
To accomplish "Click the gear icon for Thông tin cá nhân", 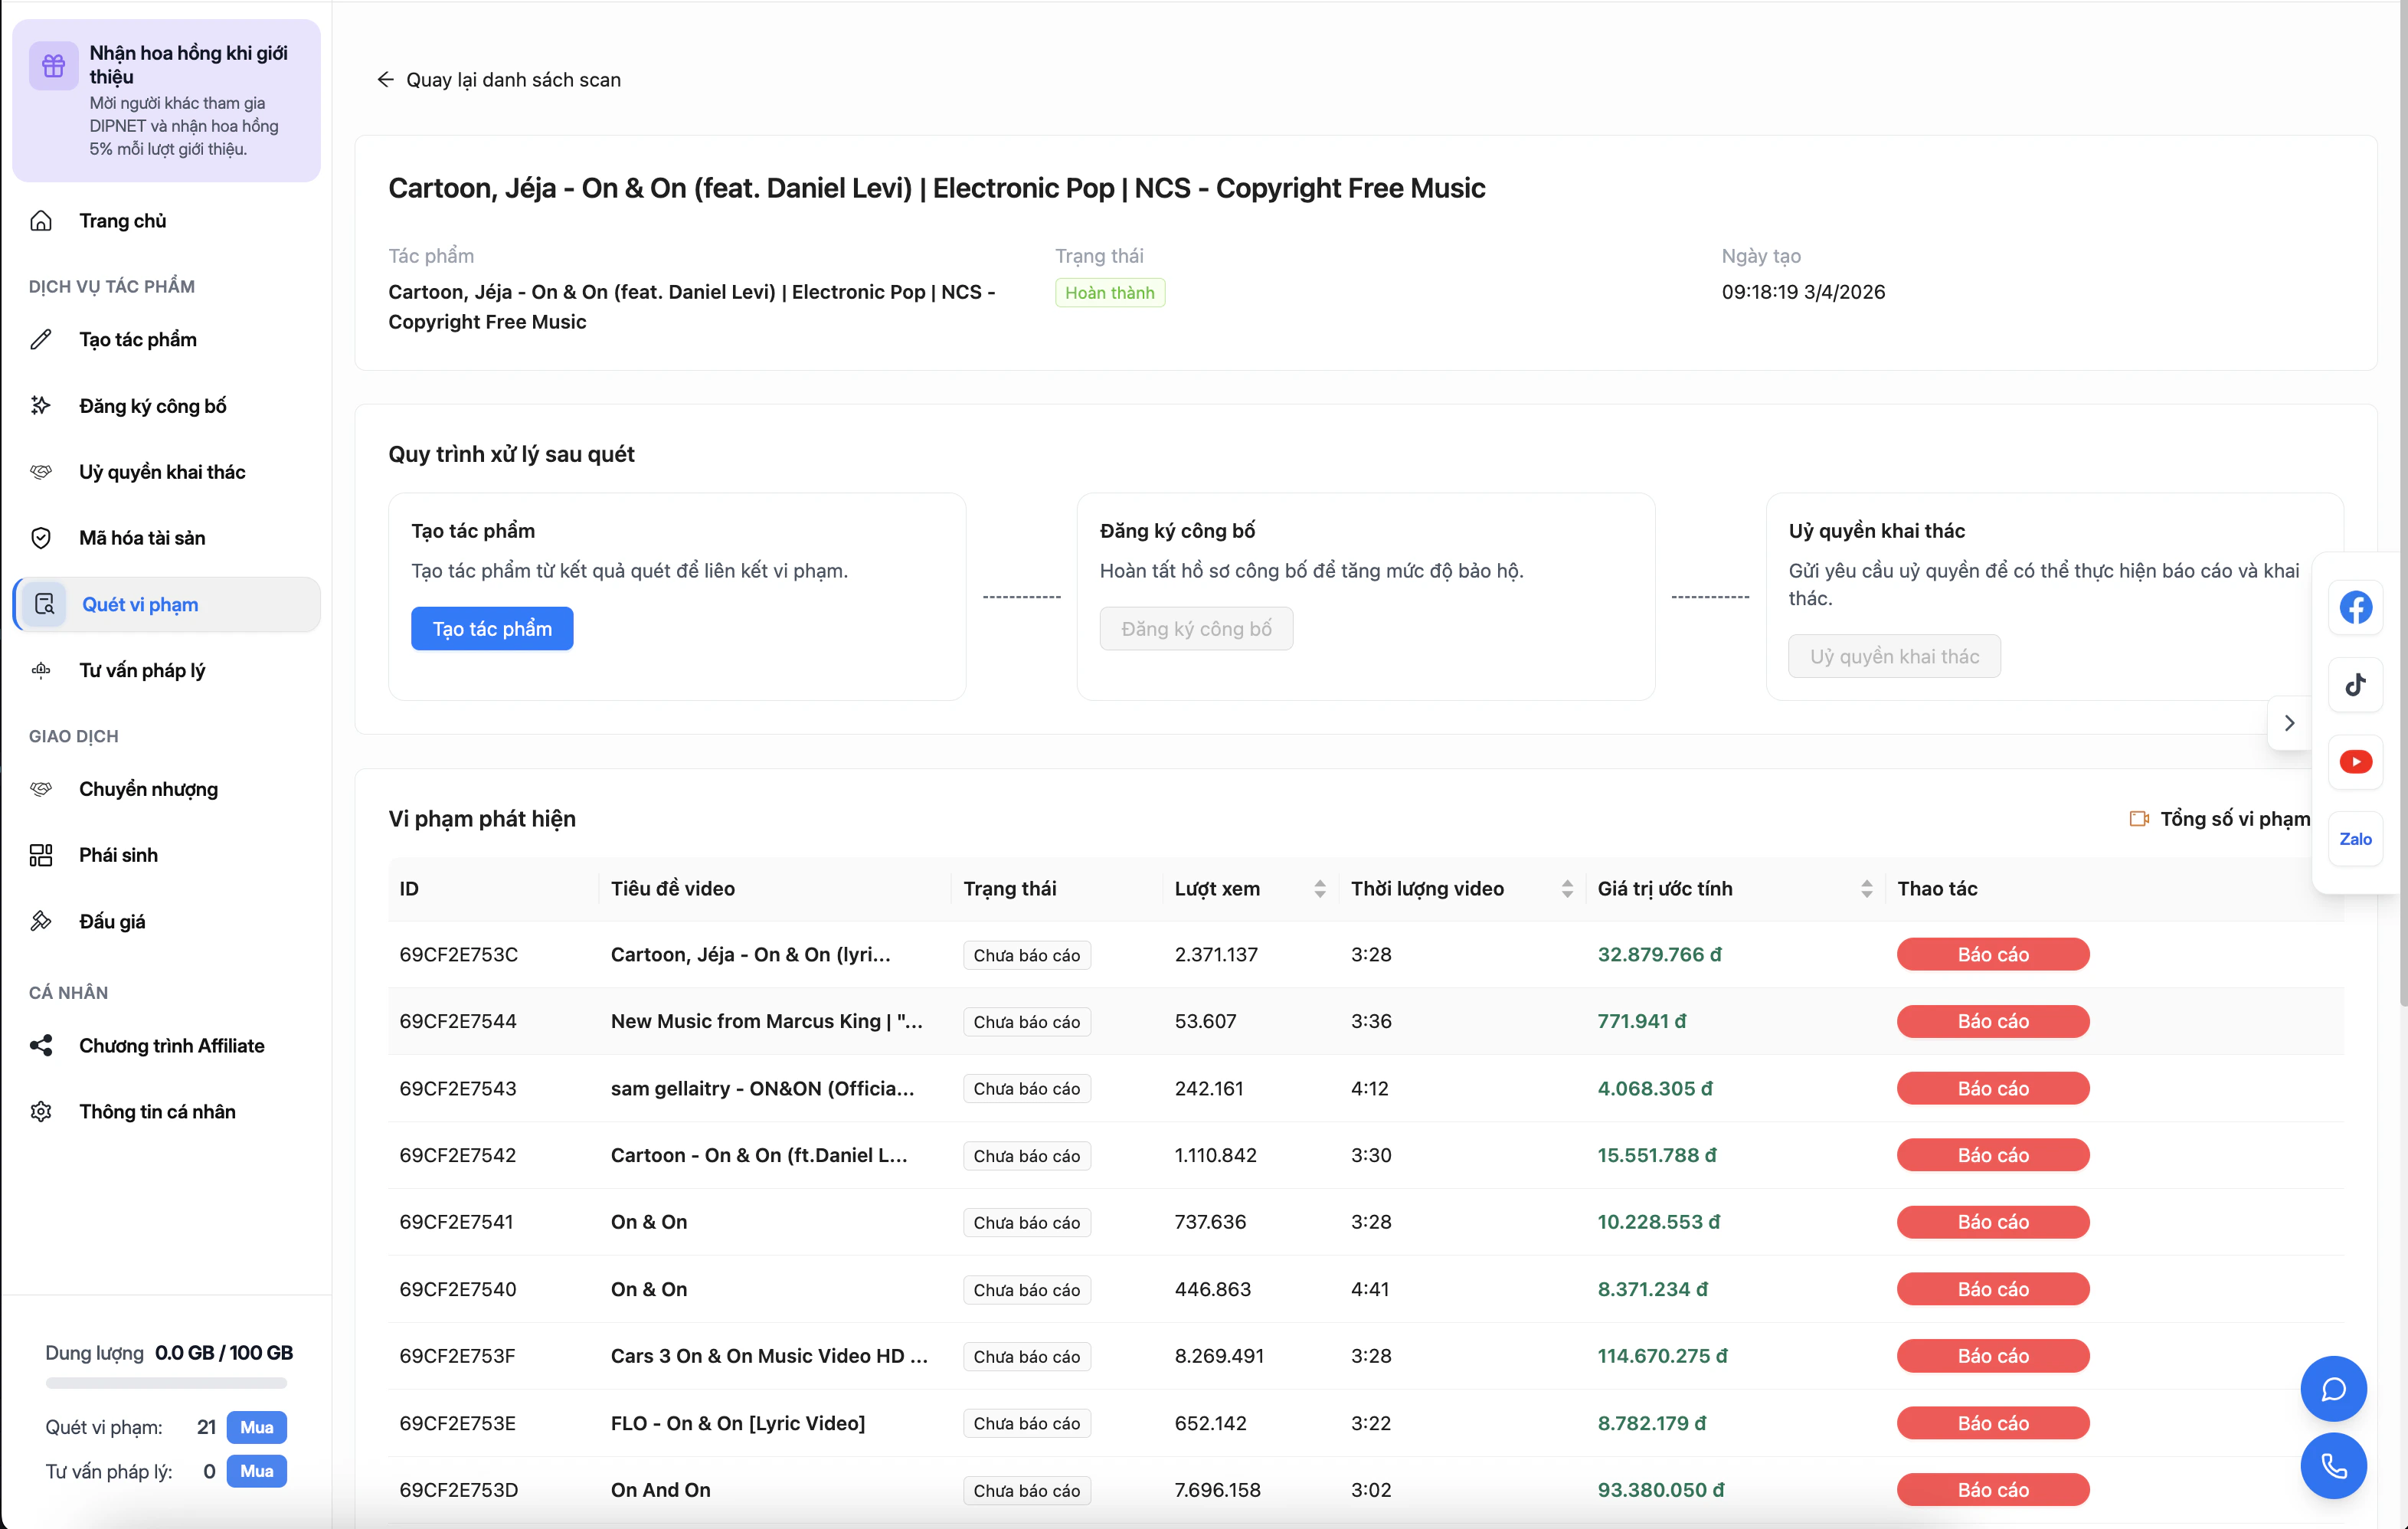I will coord(41,1112).
